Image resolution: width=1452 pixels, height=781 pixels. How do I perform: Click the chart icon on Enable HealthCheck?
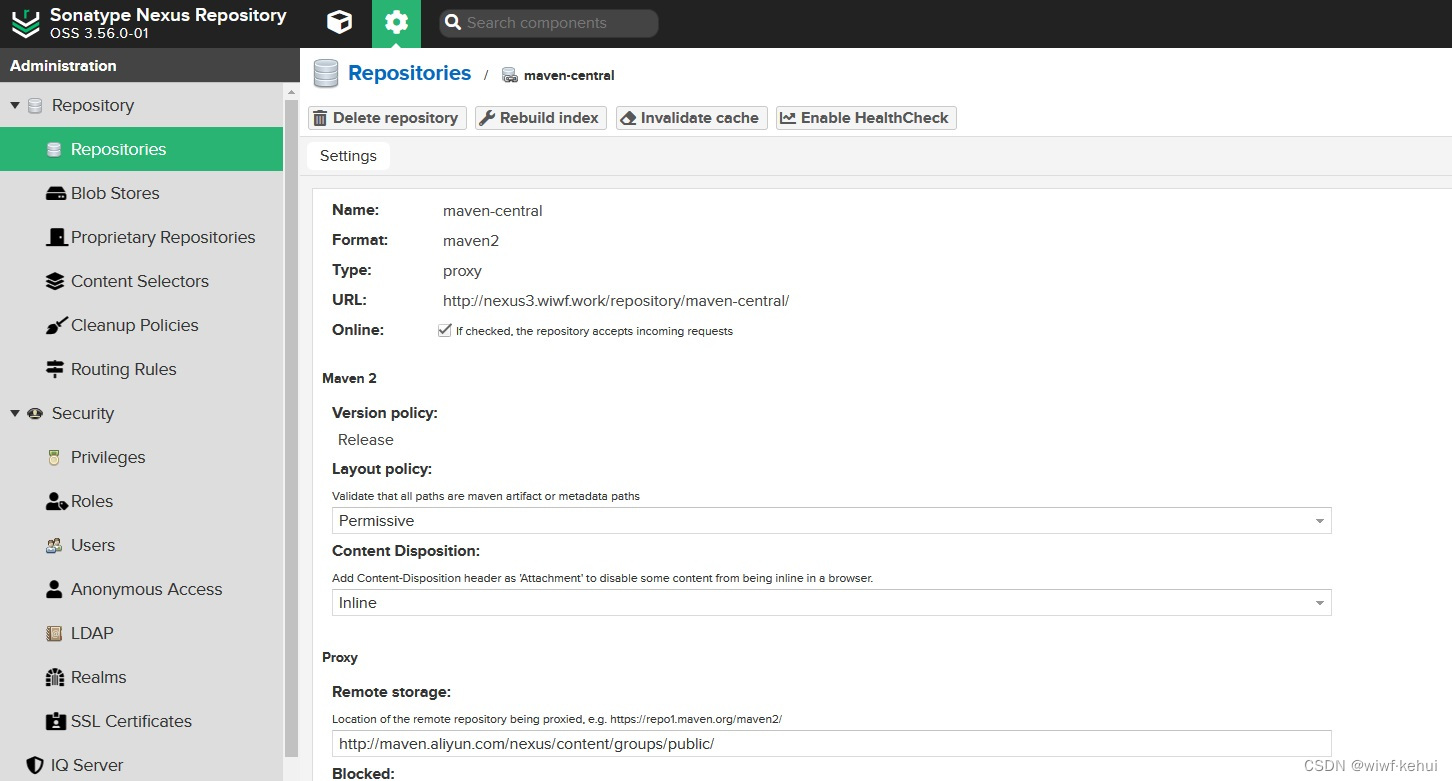coord(788,118)
